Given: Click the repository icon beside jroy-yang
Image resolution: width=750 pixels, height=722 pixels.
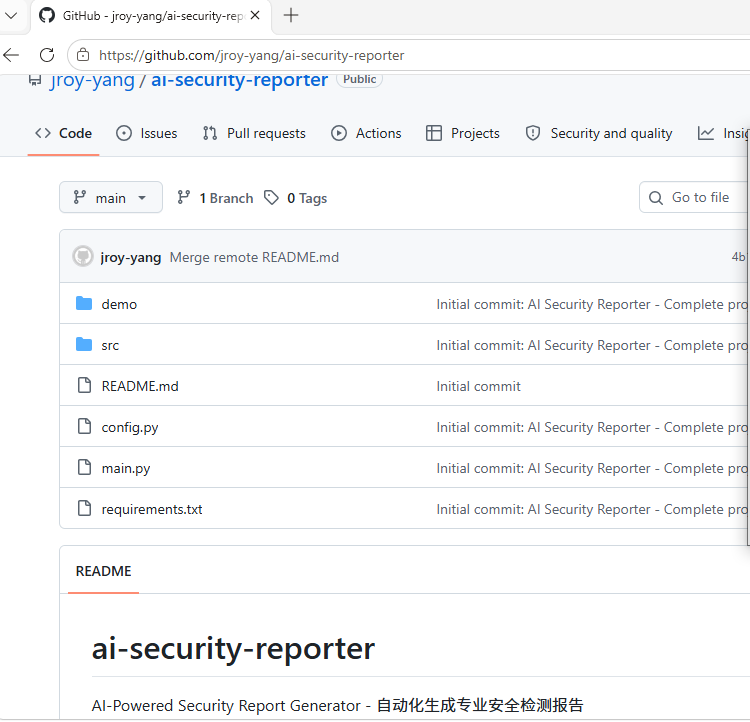Looking at the screenshot, I should [35, 80].
